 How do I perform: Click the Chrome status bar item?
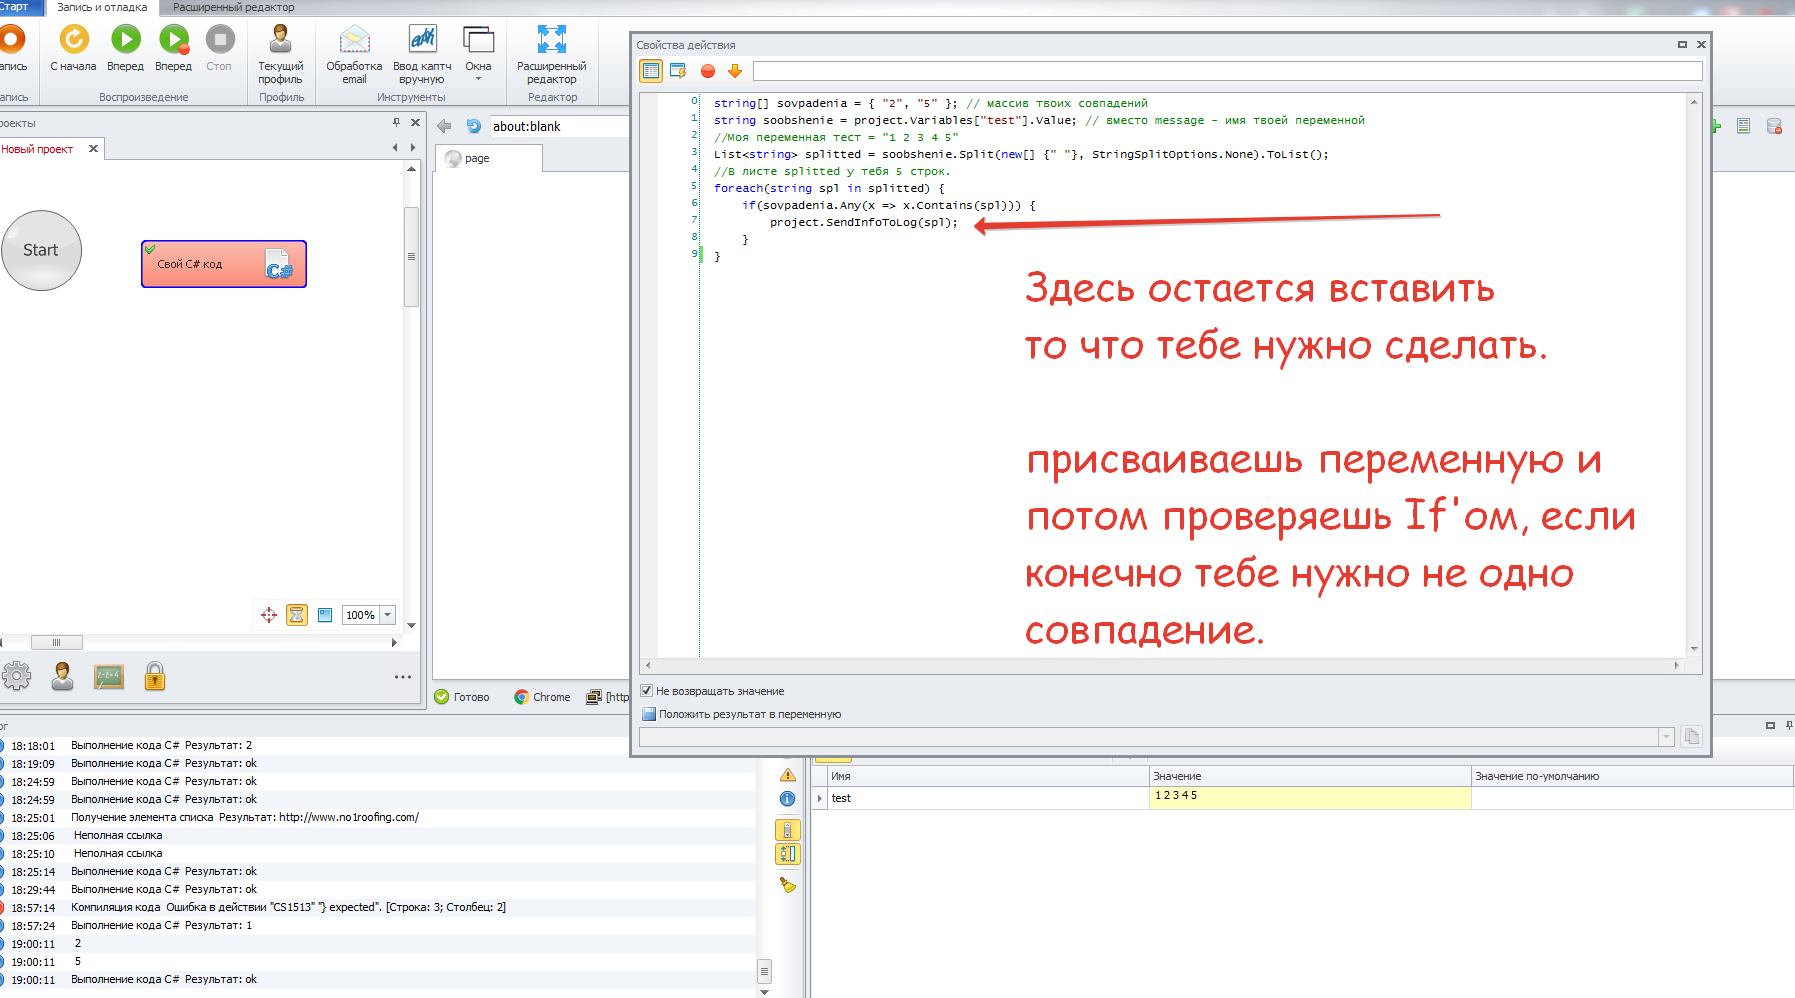pos(542,697)
